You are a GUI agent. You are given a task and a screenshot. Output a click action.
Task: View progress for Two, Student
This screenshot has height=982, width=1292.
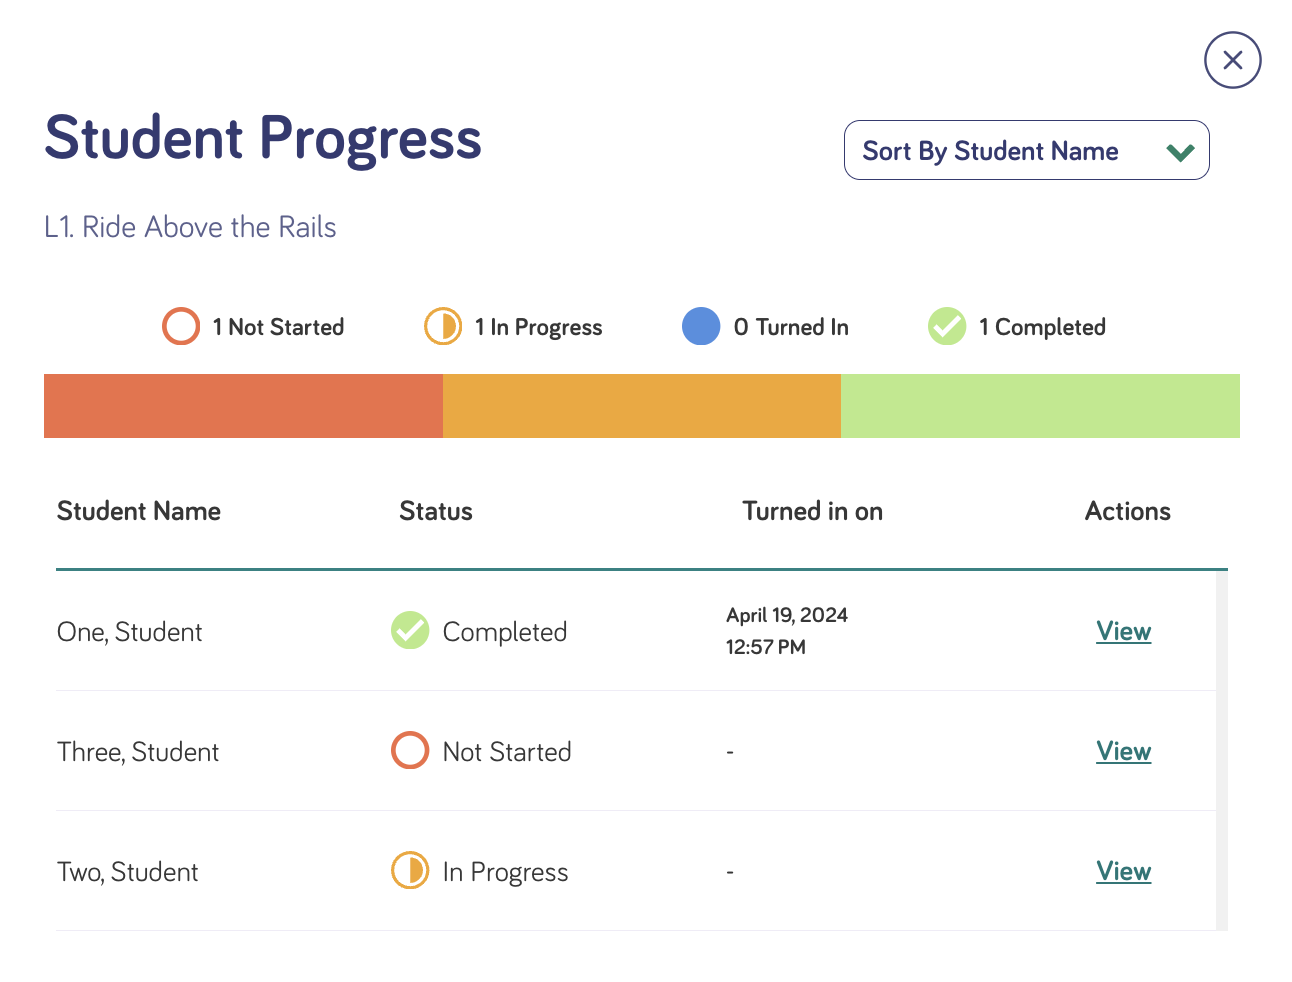(x=1124, y=871)
